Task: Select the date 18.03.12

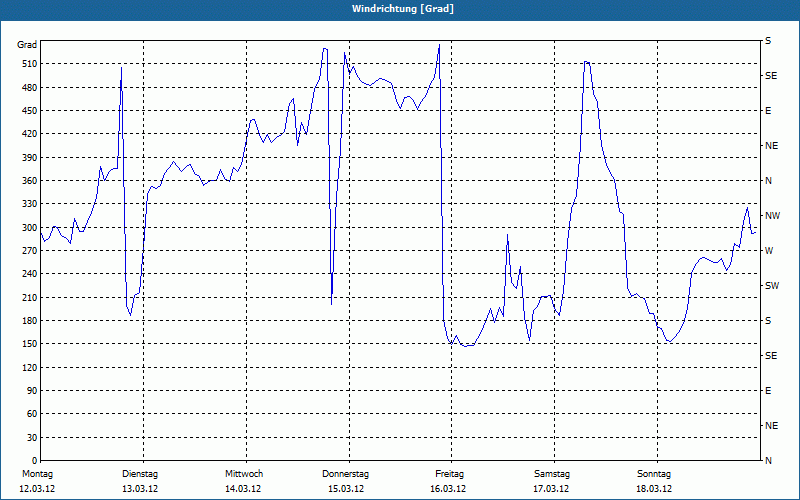Action: tap(654, 489)
